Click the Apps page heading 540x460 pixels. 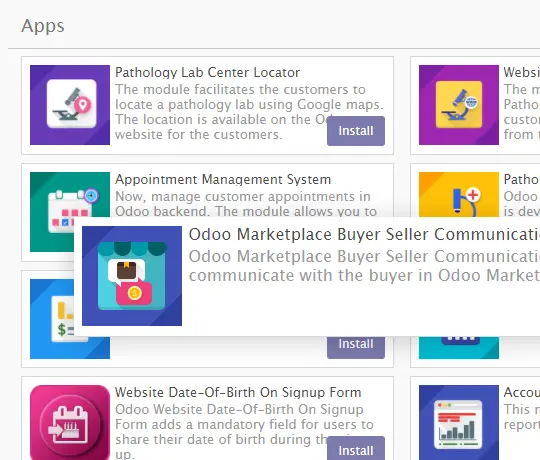pyautogui.click(x=43, y=26)
